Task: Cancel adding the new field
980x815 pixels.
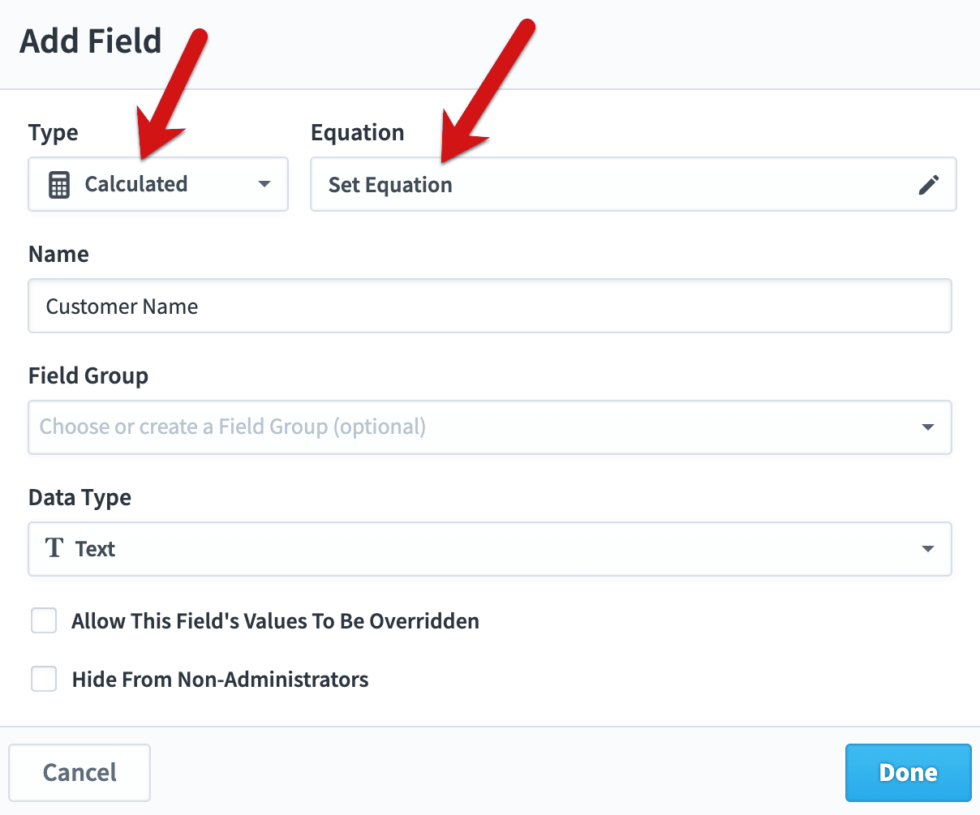Action: coord(79,772)
